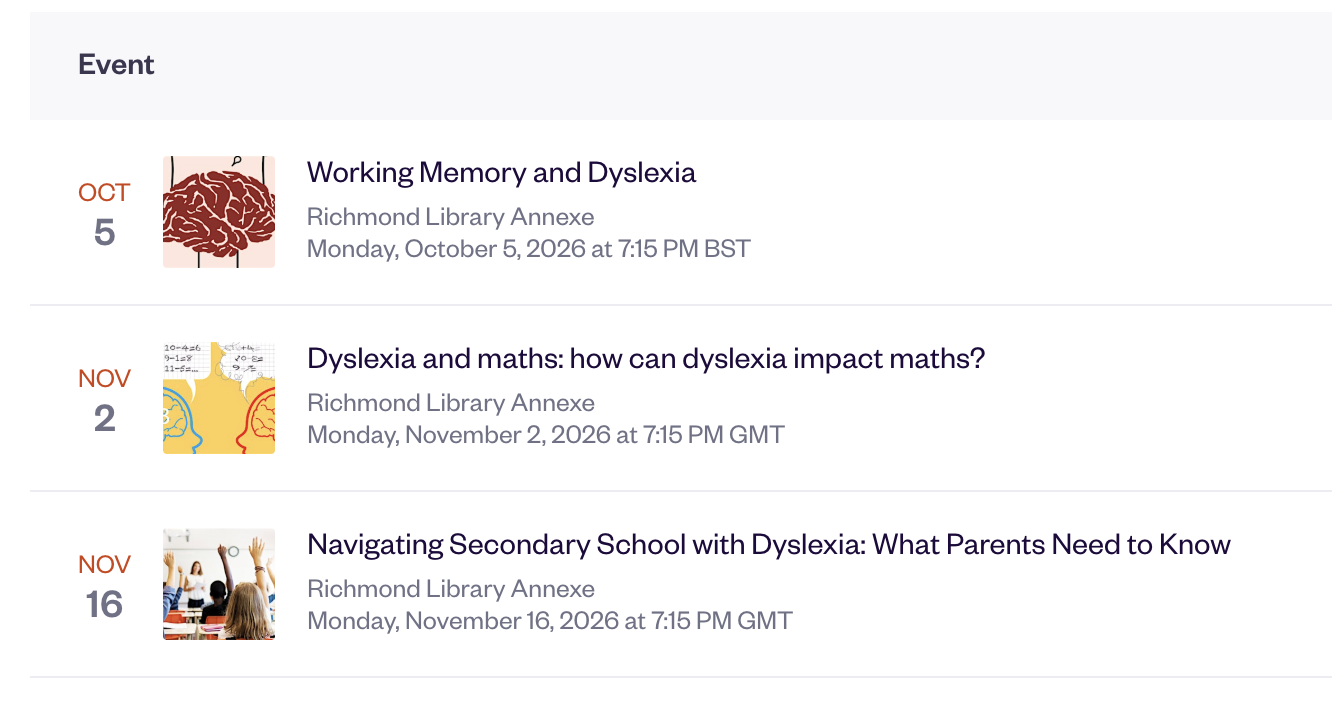Select Richmond Library Annexe under Working Memory event

click(x=450, y=217)
